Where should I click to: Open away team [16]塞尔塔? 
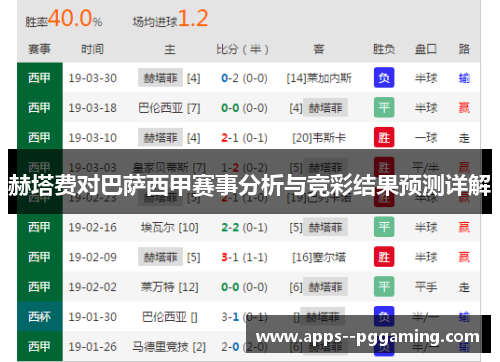tap(319, 257)
